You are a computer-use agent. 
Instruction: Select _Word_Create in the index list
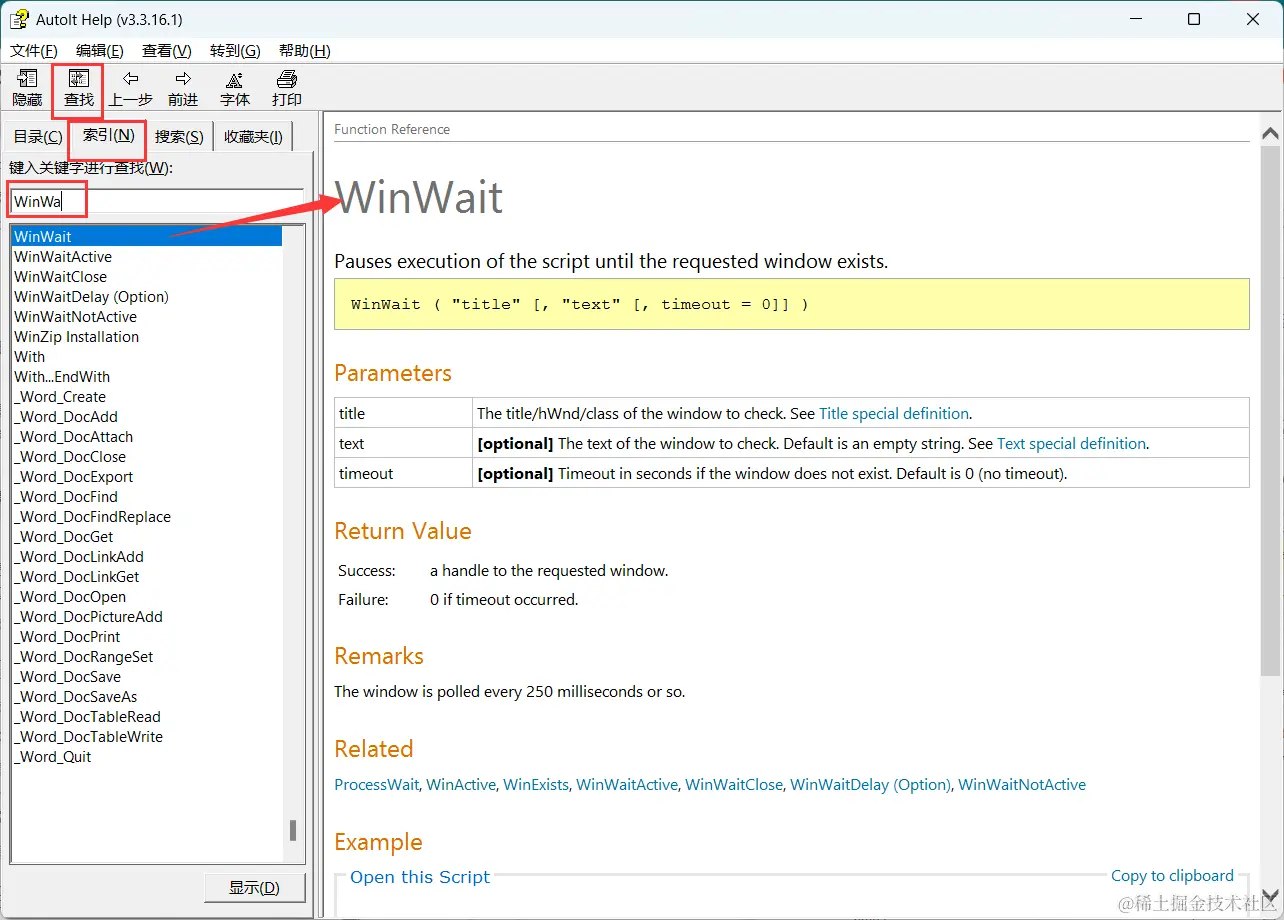(60, 397)
